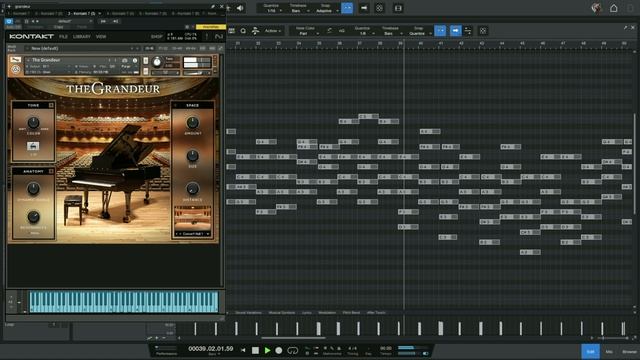Open the top toolbar Timebase Bars dropdown
The image size is (640, 360).
tap(298, 8)
